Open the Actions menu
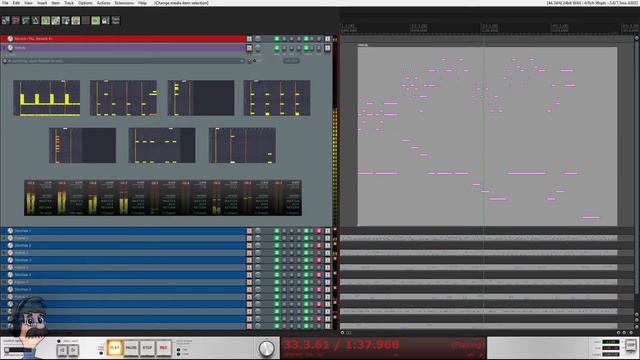The height and width of the screenshot is (360, 640). coord(104,3)
